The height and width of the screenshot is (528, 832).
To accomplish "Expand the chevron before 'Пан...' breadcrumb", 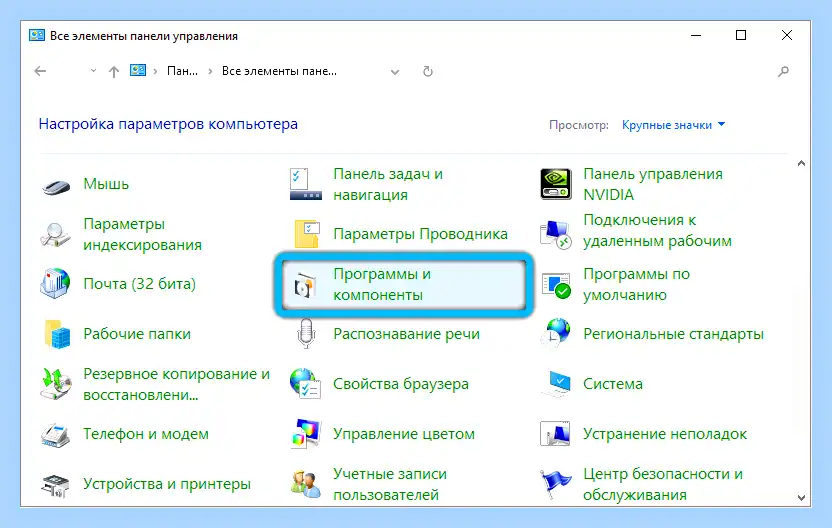I will point(155,71).
